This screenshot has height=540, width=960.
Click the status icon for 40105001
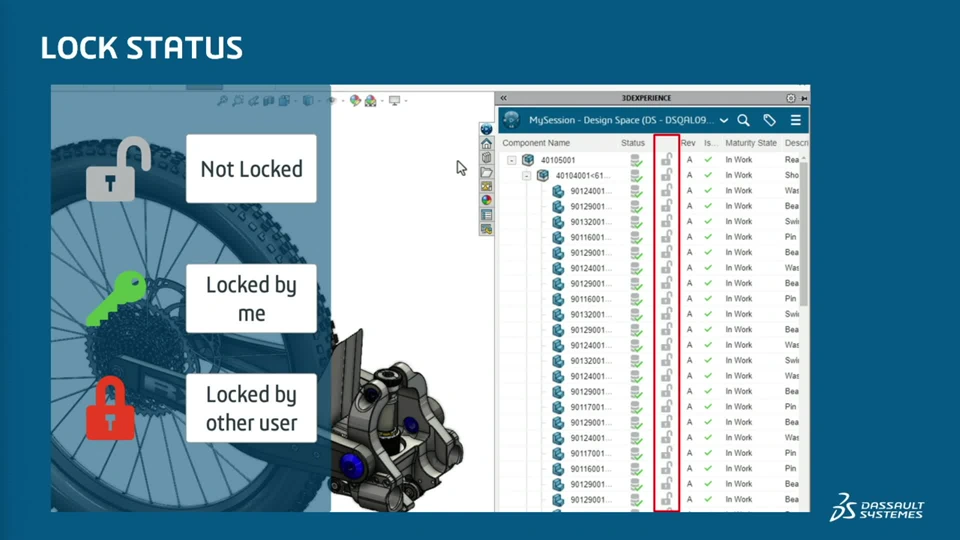click(x=636, y=160)
